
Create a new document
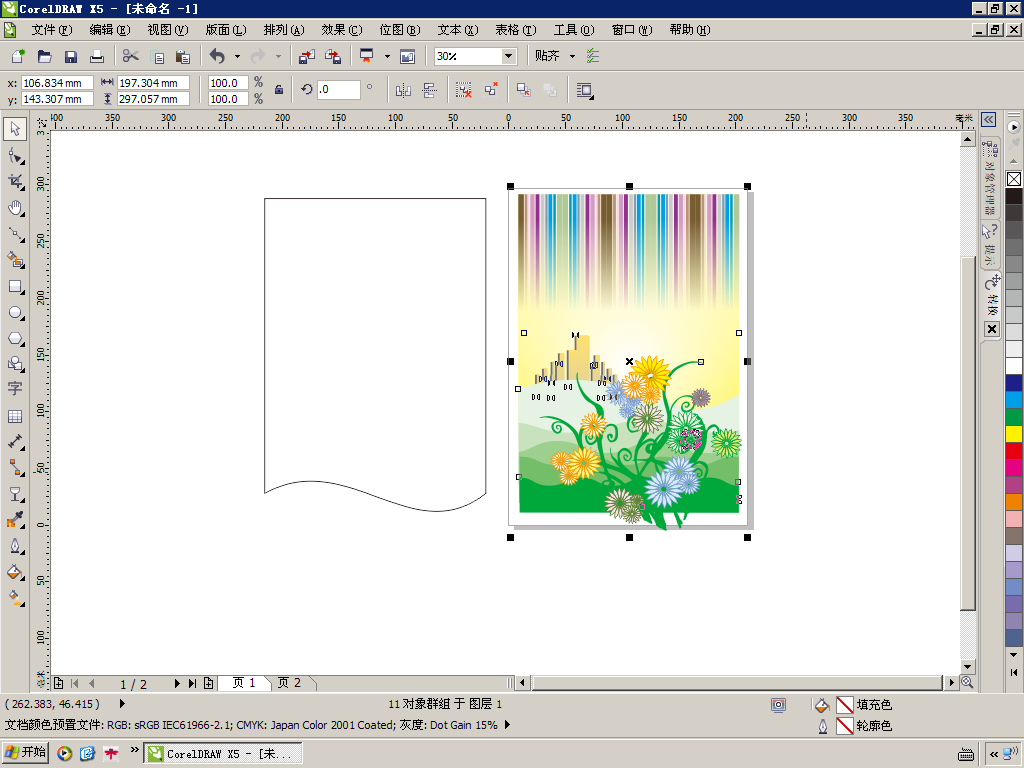point(18,56)
